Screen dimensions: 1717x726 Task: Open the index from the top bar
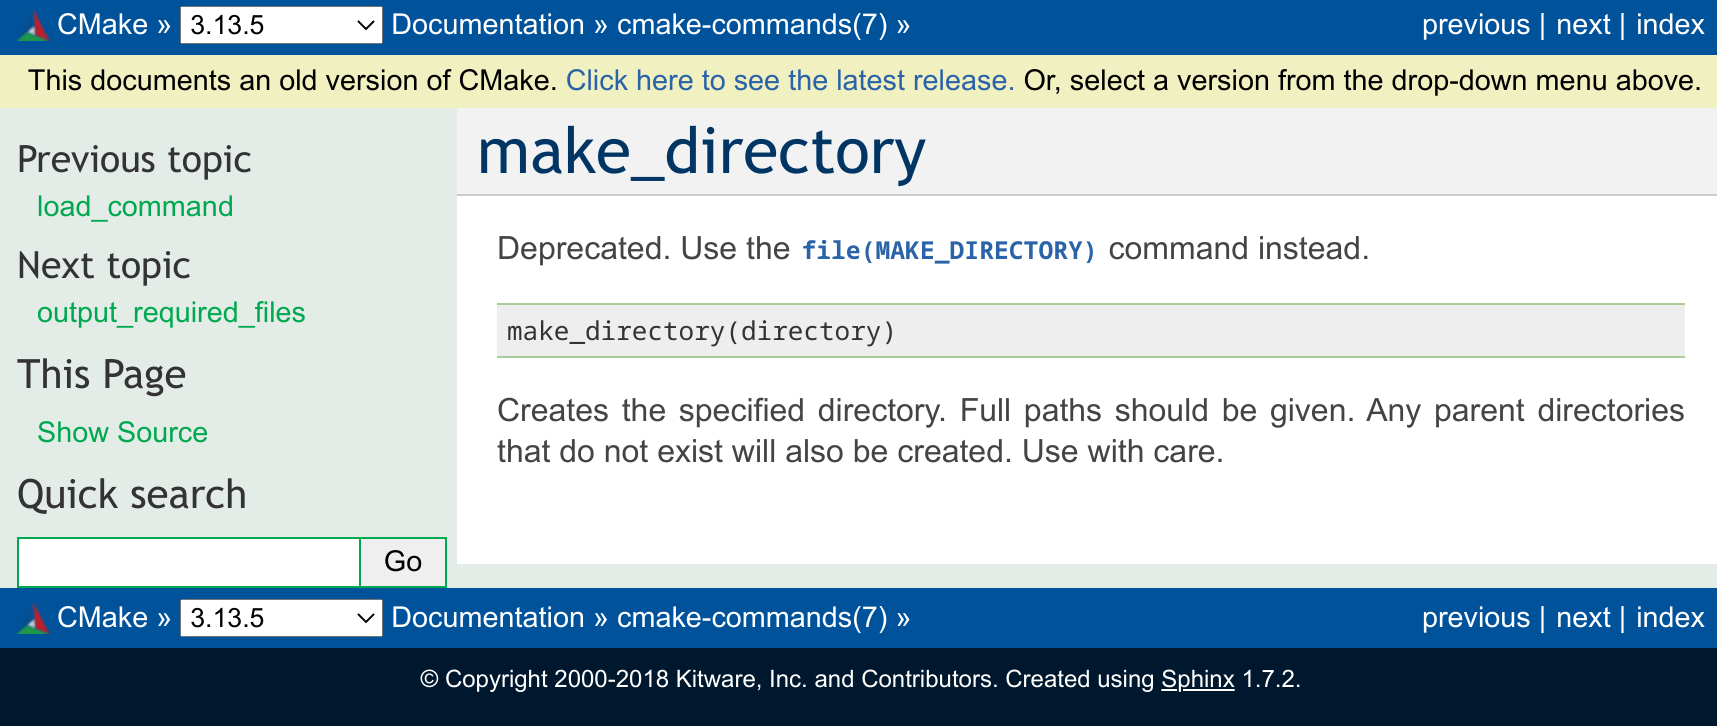click(1669, 24)
